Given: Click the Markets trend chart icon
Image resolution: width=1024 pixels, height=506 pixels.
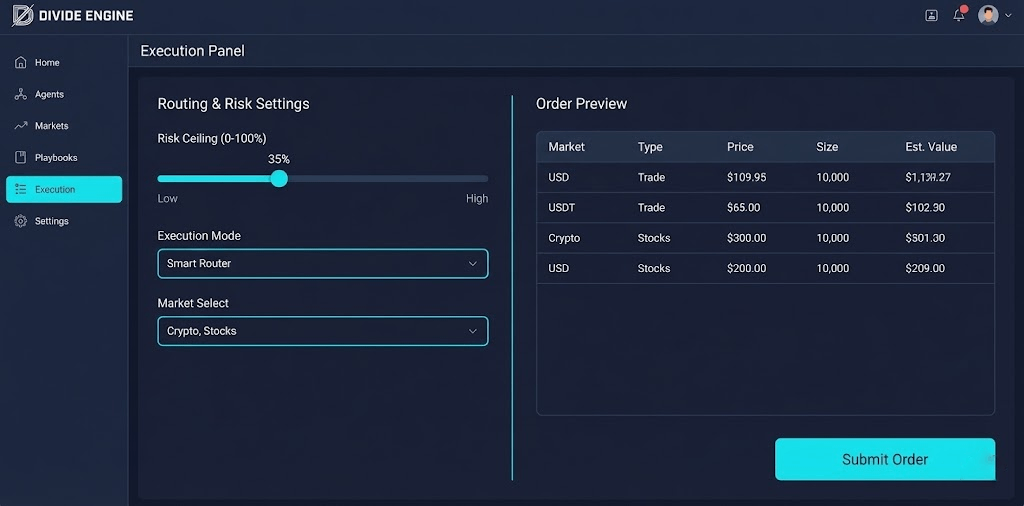Looking at the screenshot, I should pyautogui.click(x=21, y=126).
